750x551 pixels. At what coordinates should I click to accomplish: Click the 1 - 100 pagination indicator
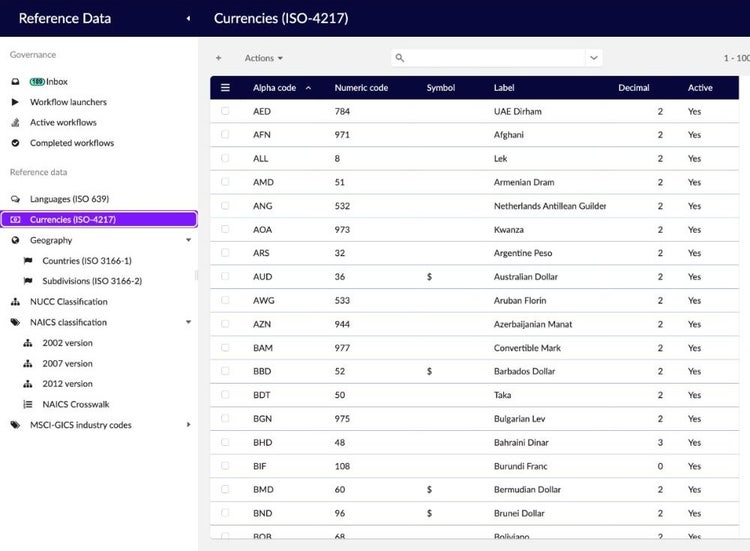(736, 58)
